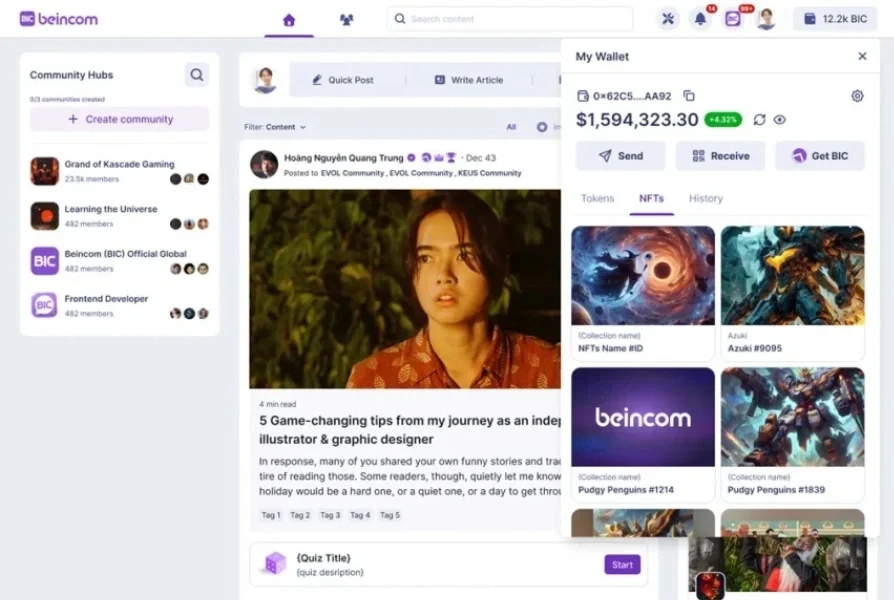Click Write Article button
The image size is (894, 600).
[469, 80]
